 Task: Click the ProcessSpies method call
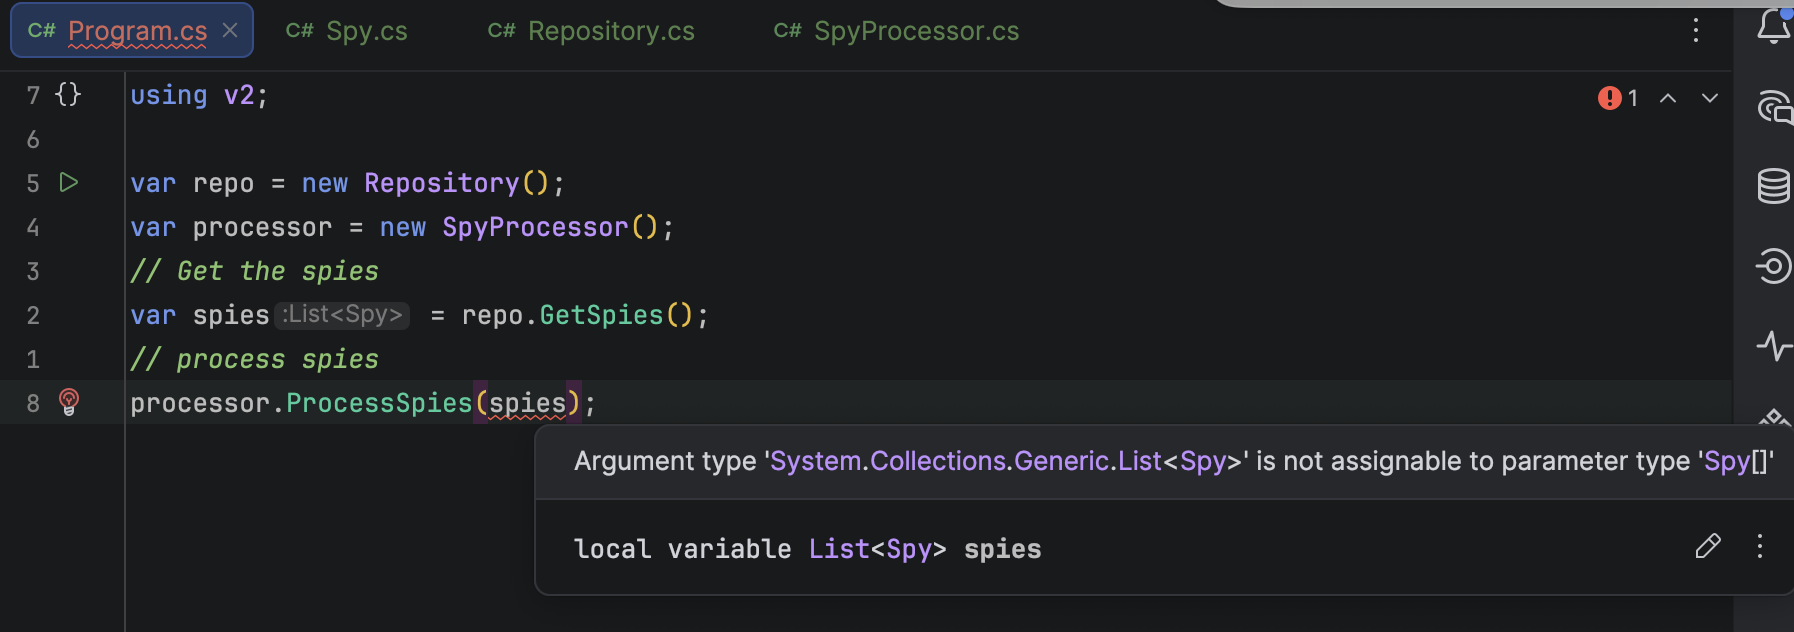pyautogui.click(x=379, y=403)
